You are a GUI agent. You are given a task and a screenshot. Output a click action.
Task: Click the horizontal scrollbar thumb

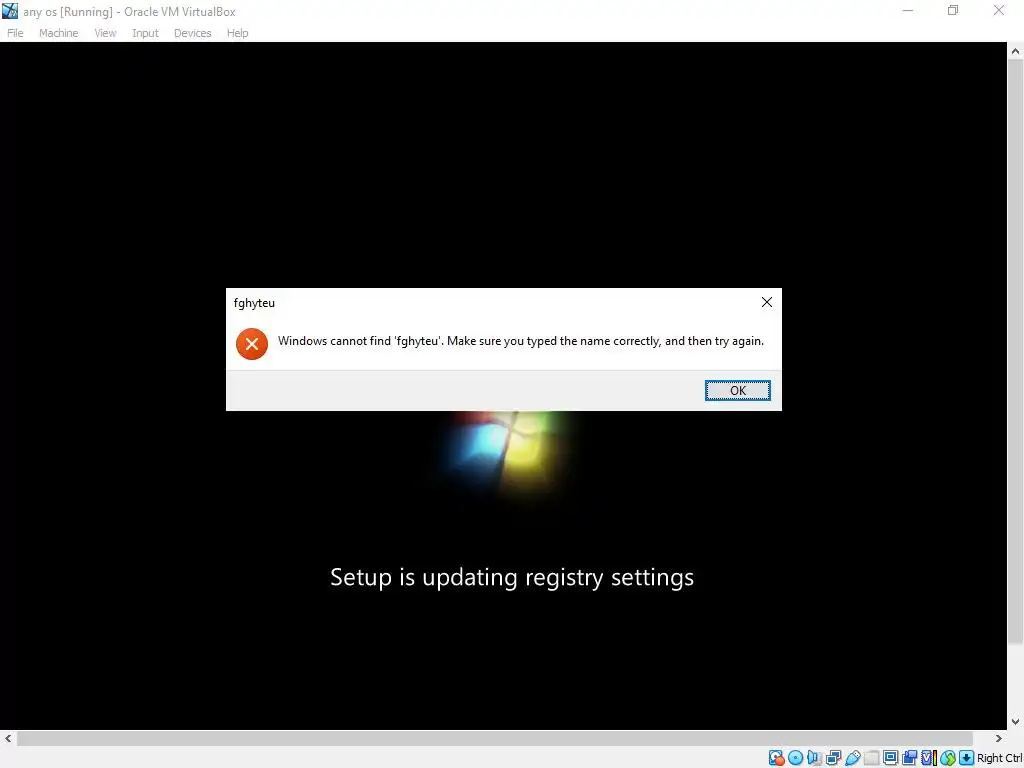[495, 738]
